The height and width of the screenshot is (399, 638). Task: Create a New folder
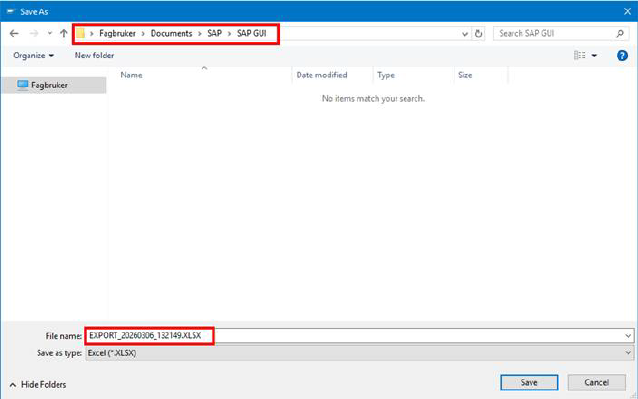coord(94,55)
